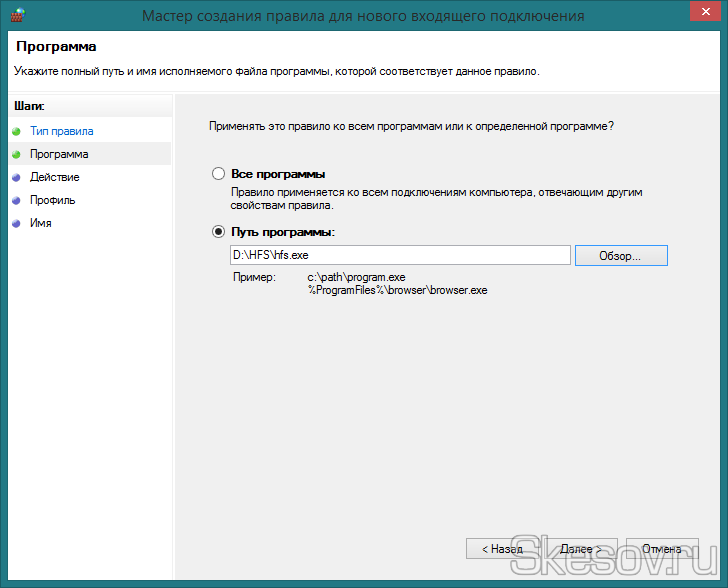Jump to the Профиль step in the sidebar
Image resolution: width=728 pixels, height=588 pixels.
(52, 200)
